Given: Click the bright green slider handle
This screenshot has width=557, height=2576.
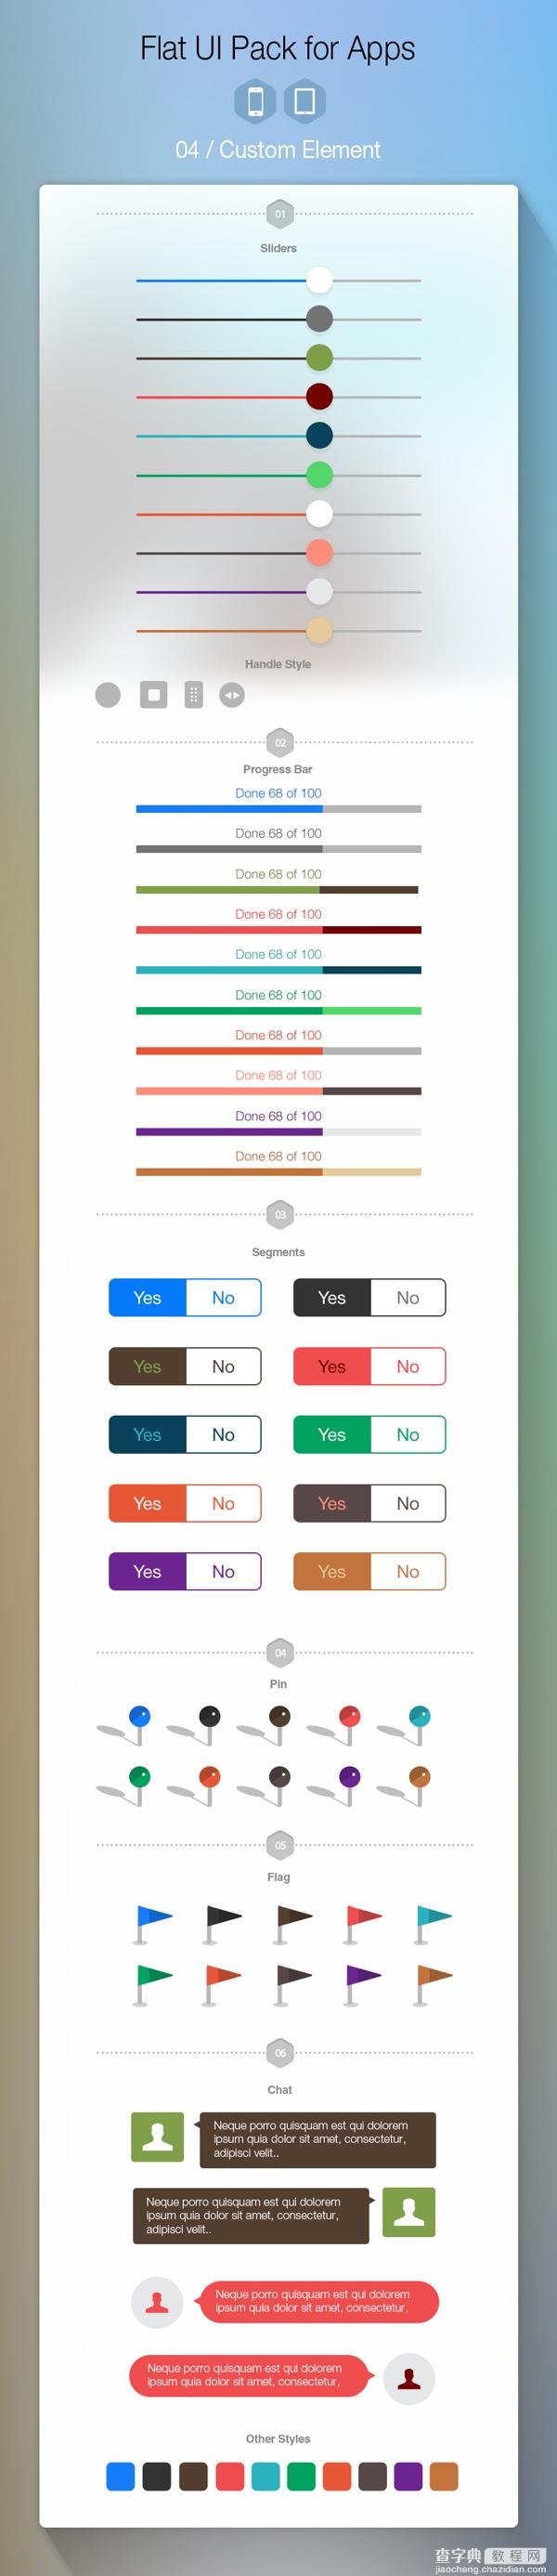Looking at the screenshot, I should point(319,474).
